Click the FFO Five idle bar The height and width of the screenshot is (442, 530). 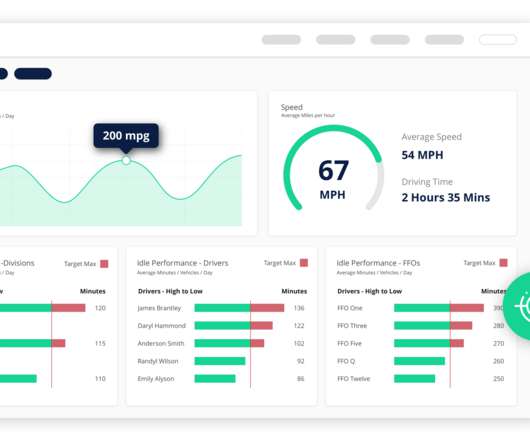pyautogui.click(x=429, y=343)
